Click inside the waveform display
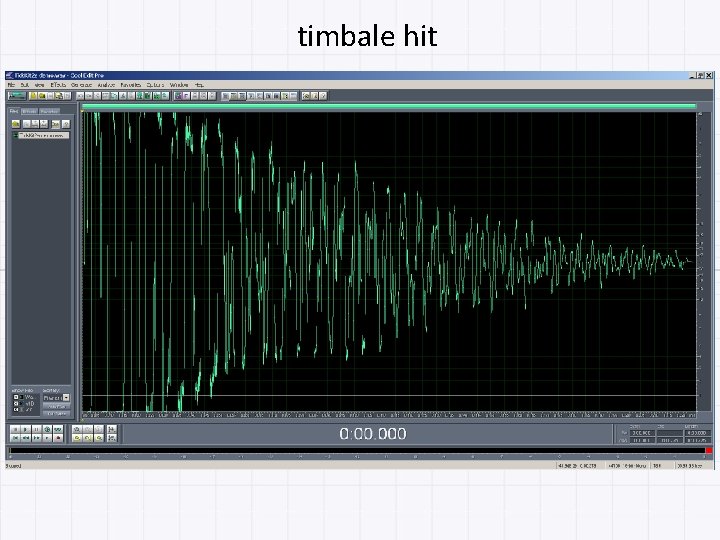The image size is (720, 540). pos(389,261)
